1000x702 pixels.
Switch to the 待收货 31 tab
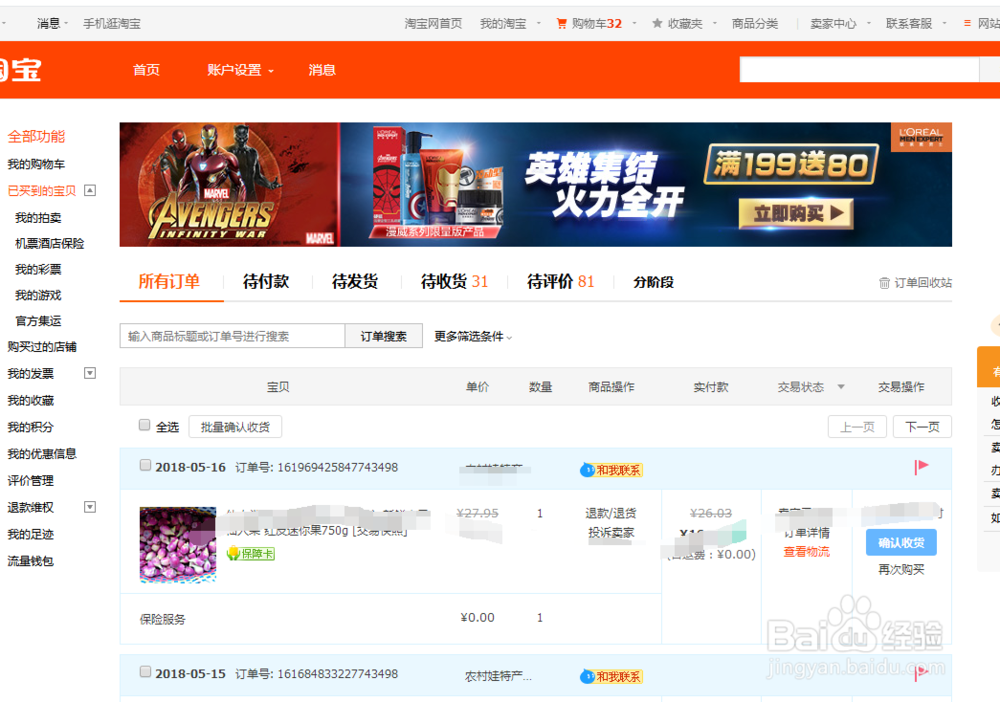point(454,282)
